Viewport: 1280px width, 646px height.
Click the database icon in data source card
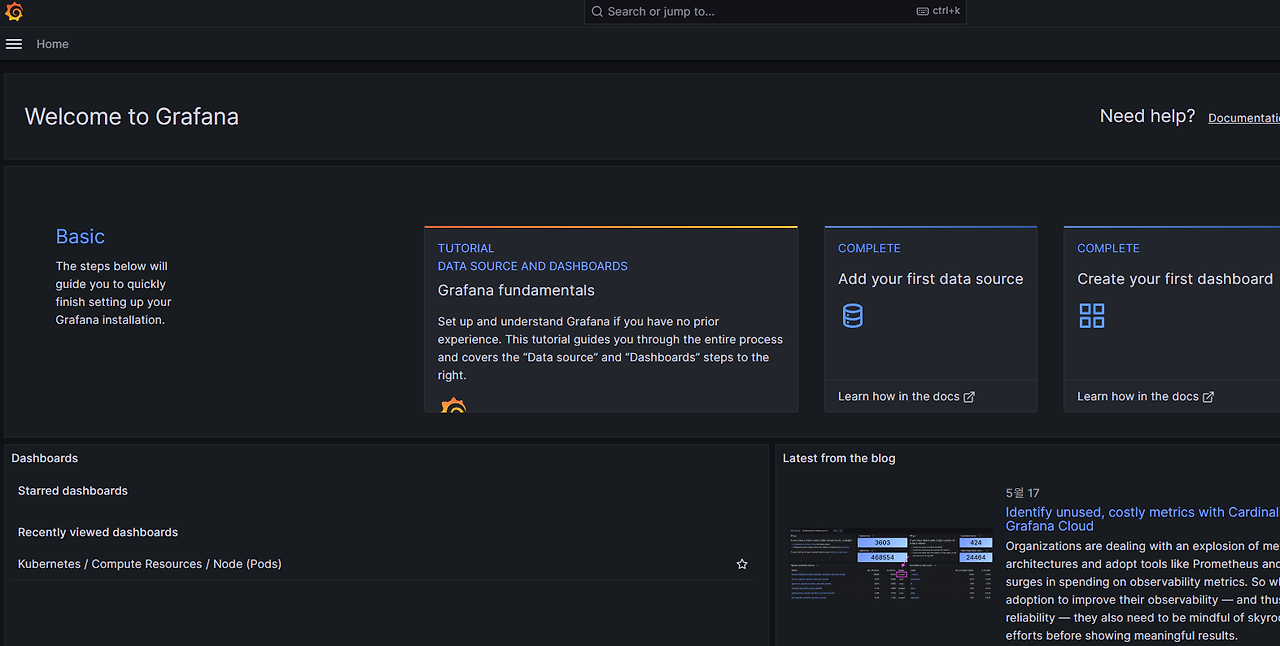coord(852,316)
